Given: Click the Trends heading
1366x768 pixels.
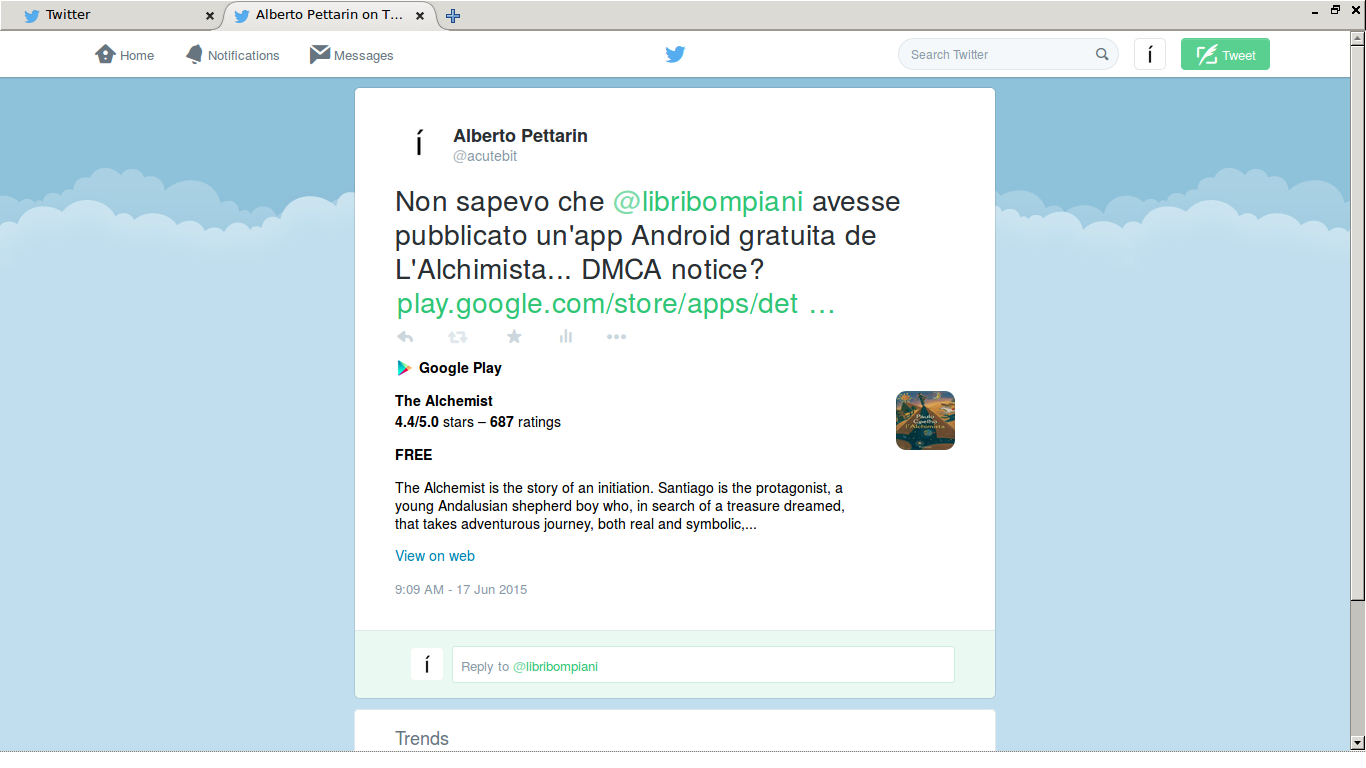Looking at the screenshot, I should (422, 739).
